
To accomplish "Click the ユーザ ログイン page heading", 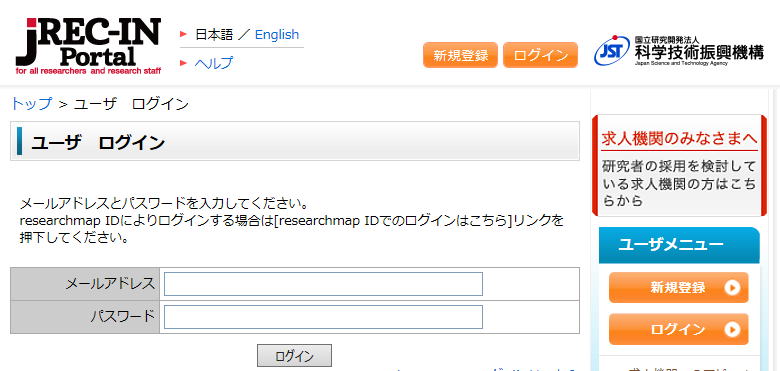I will point(98,143).
